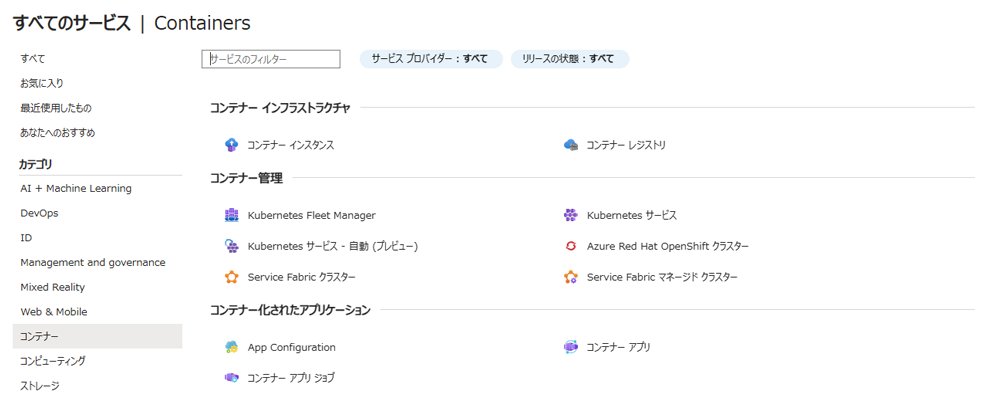The width and height of the screenshot is (1000, 396).
Task: Click the すべてのサービス | Containers page title
Action: tap(132, 23)
